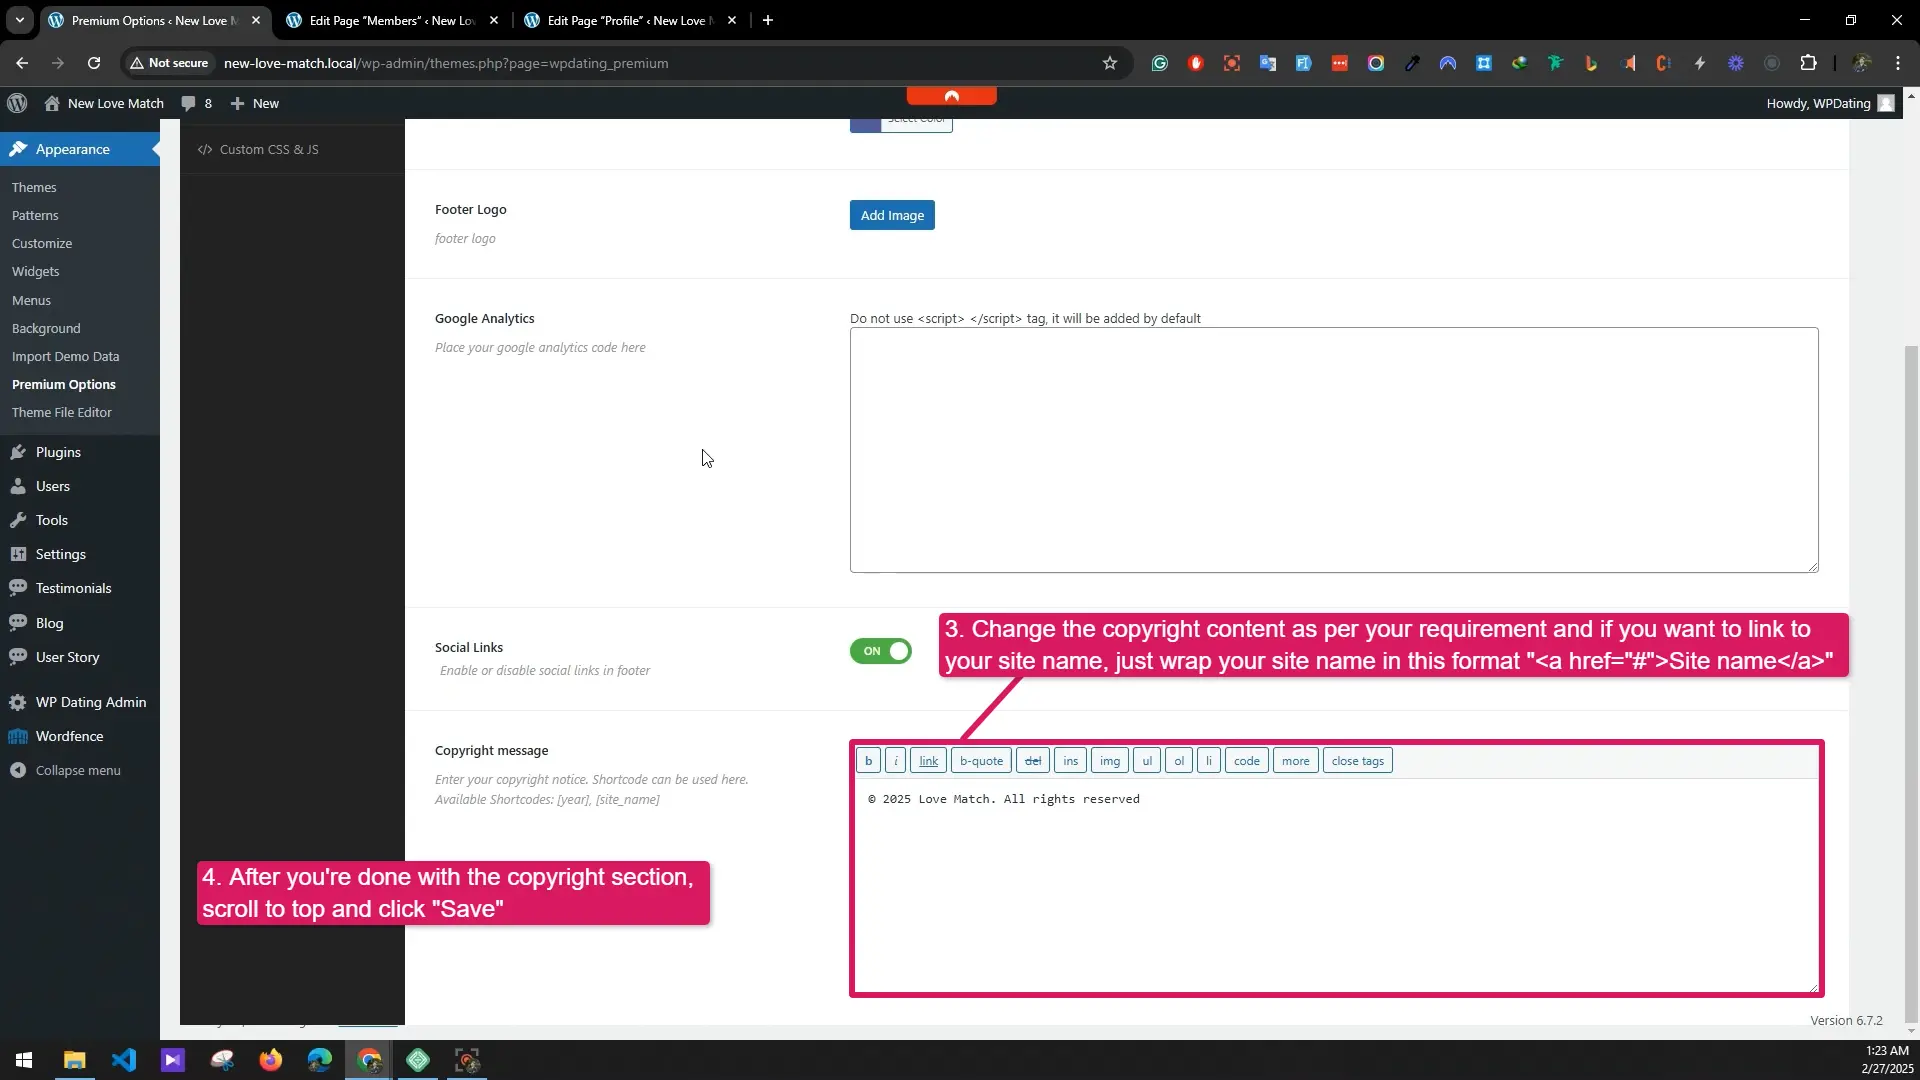Click the link quicktag button
This screenshot has width=1920, height=1080.
[928, 761]
